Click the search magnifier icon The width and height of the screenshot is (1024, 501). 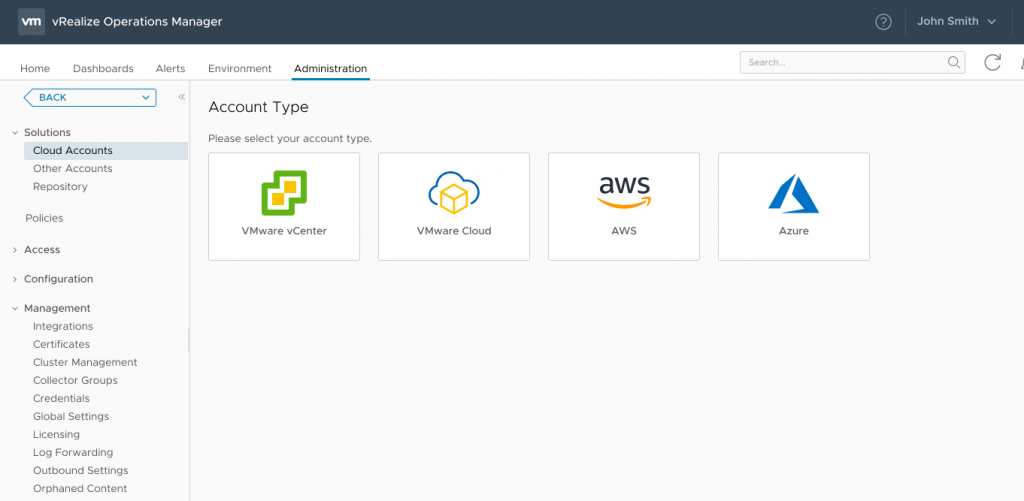[x=954, y=63]
